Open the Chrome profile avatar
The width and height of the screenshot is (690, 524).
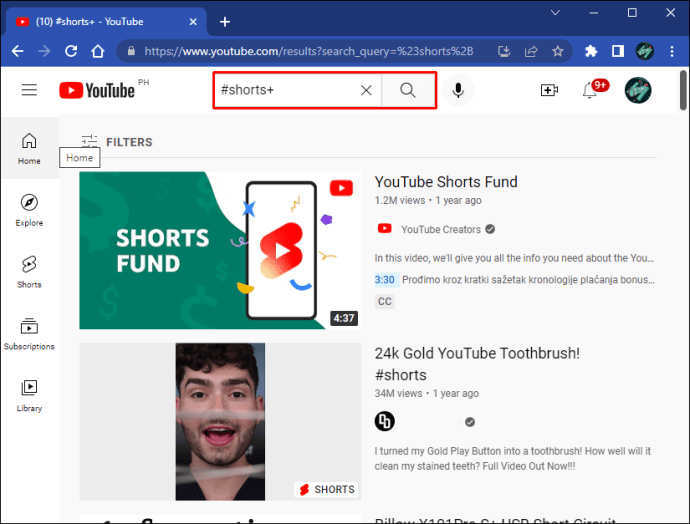(645, 51)
